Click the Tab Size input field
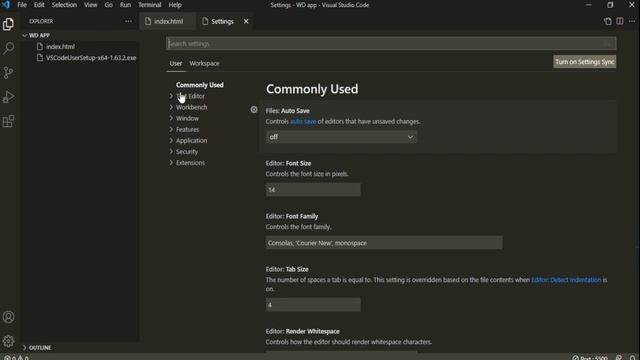The width and height of the screenshot is (640, 360). (313, 305)
